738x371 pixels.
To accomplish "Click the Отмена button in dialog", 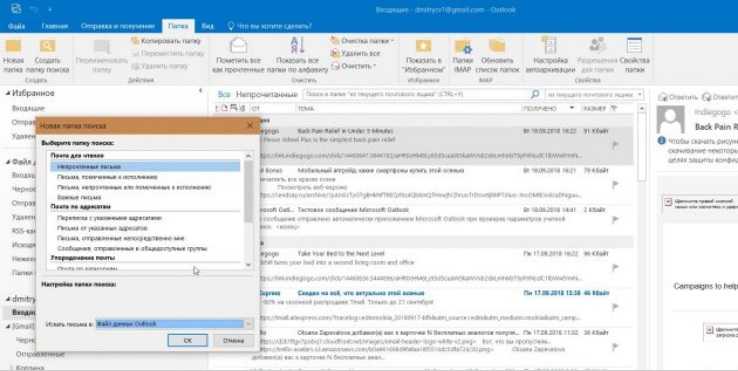I will pos(233,340).
